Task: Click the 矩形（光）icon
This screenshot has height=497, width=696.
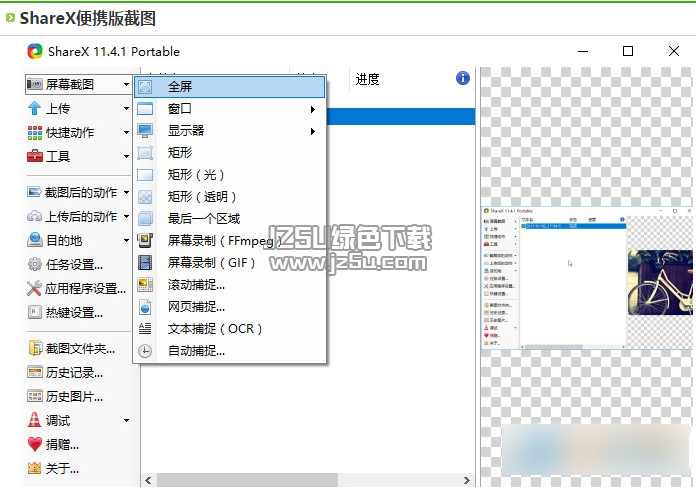Action: pos(145,174)
